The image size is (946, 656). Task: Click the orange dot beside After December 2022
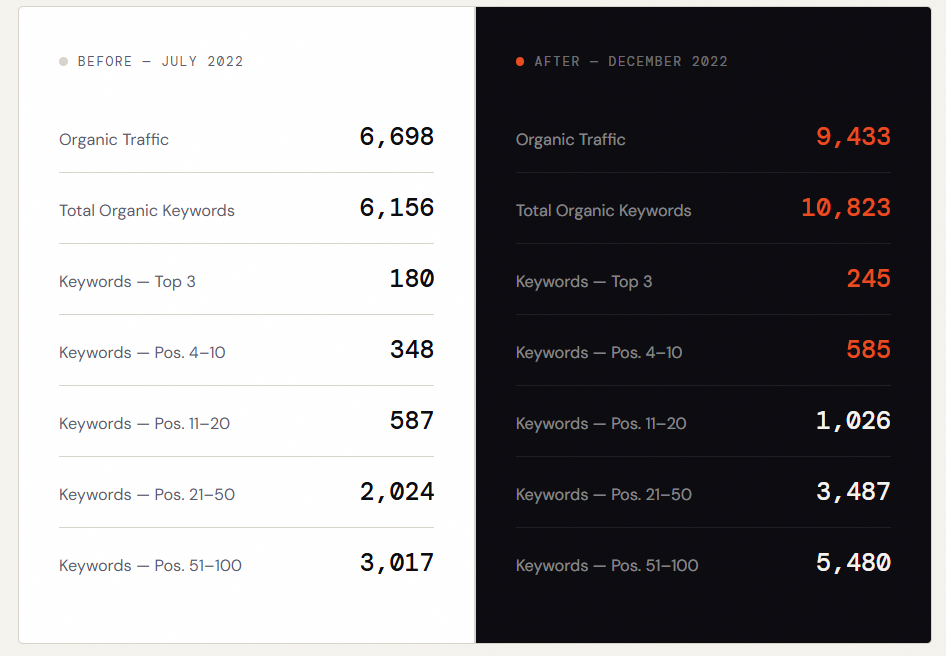[x=520, y=61]
